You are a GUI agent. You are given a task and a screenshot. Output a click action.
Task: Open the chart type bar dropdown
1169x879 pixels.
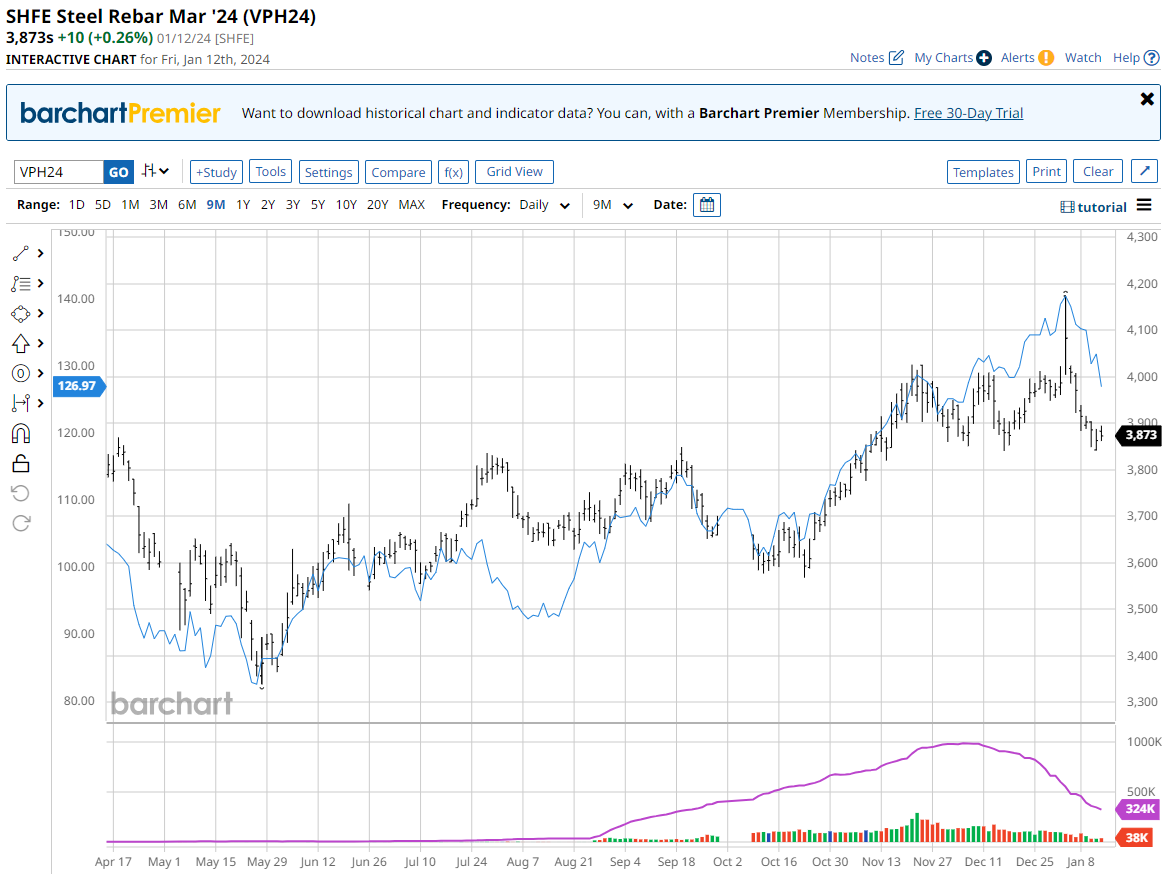155,171
